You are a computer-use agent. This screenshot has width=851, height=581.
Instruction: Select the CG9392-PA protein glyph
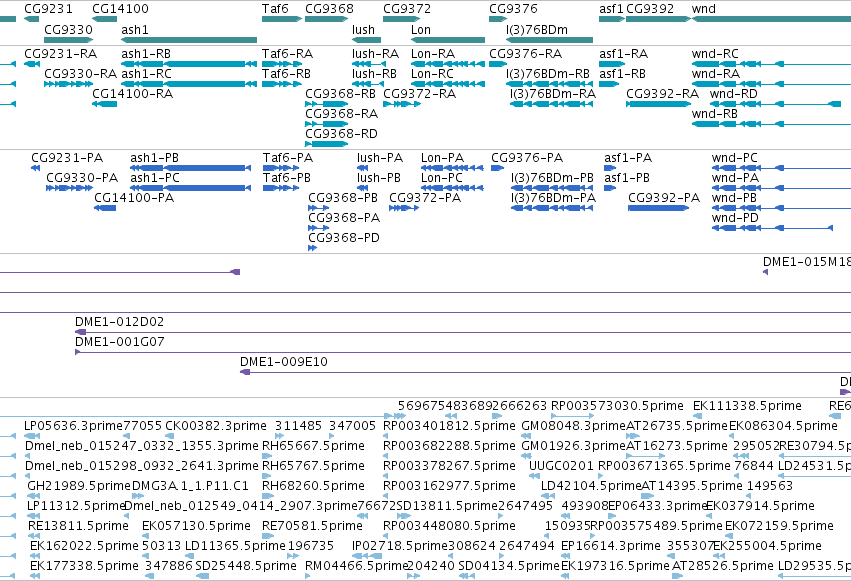click(x=659, y=208)
